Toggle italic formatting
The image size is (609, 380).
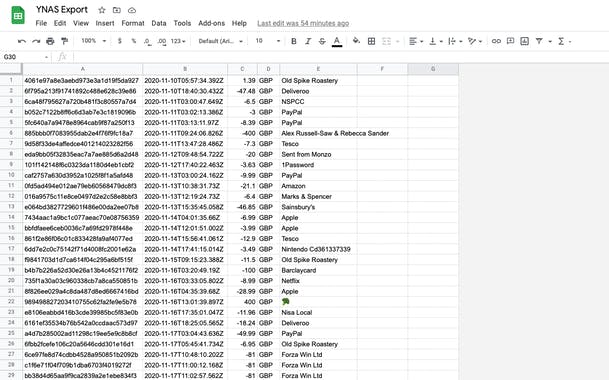click(308, 41)
